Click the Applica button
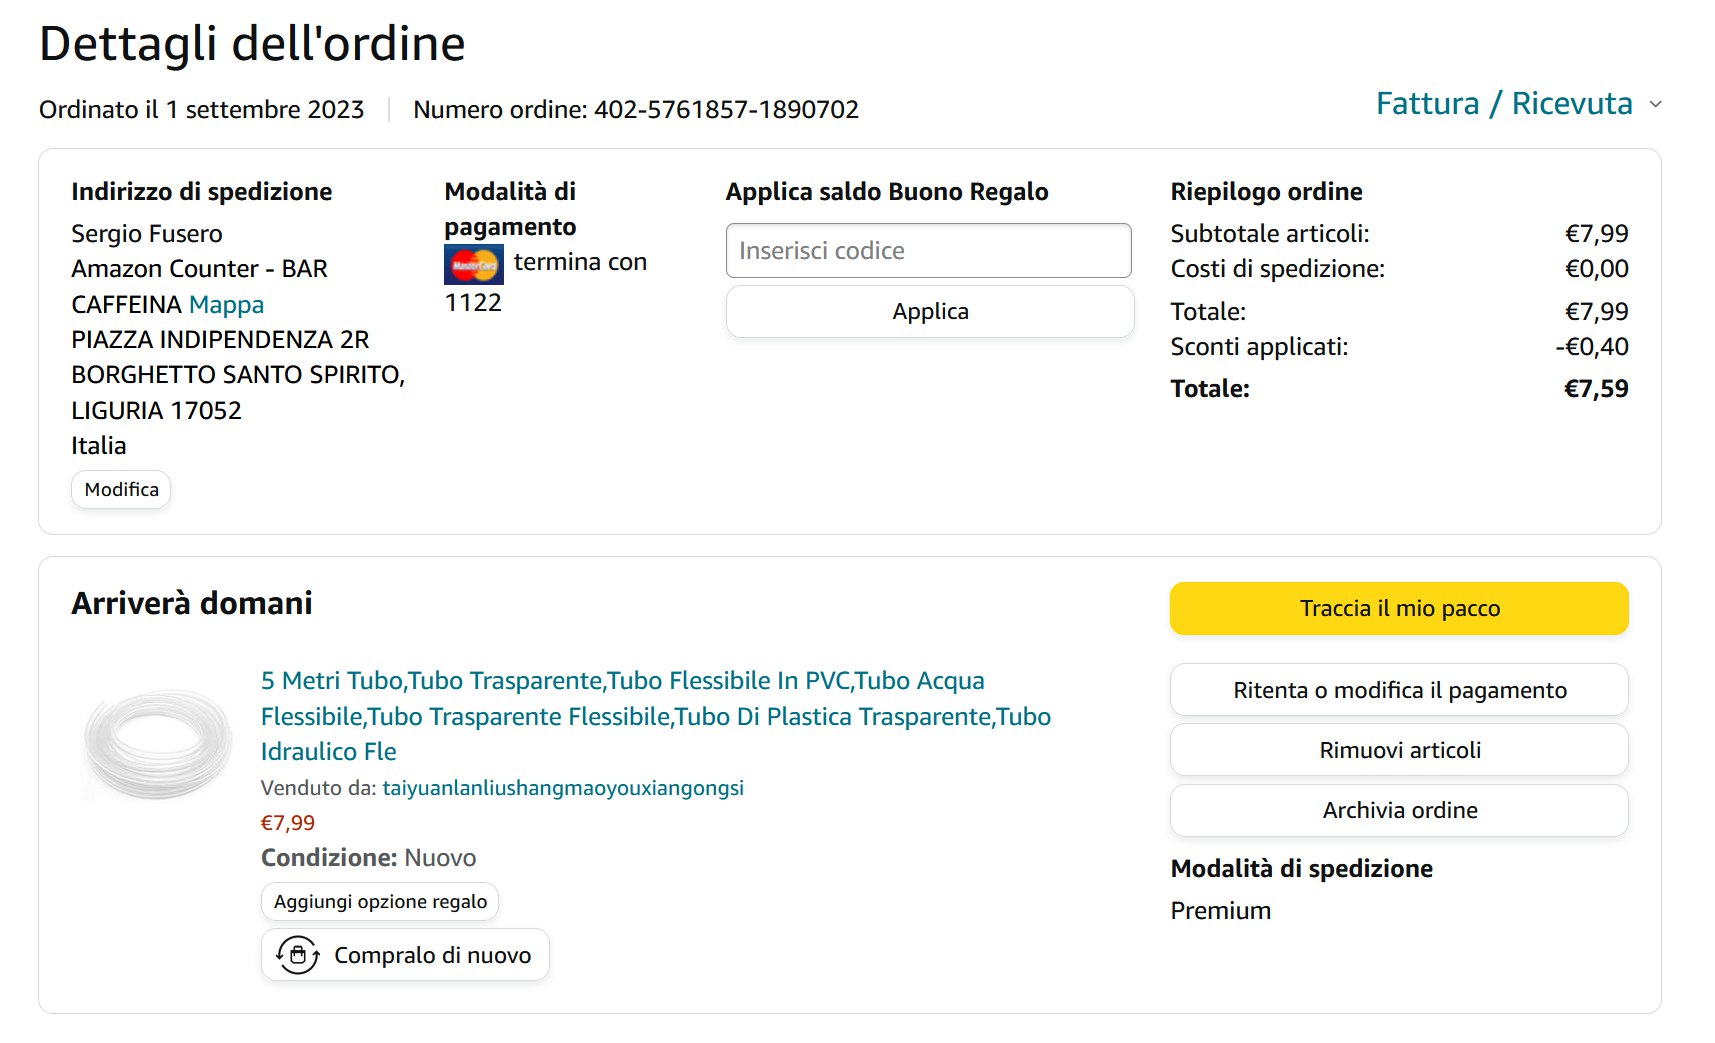1715x1043 pixels. [x=929, y=311]
